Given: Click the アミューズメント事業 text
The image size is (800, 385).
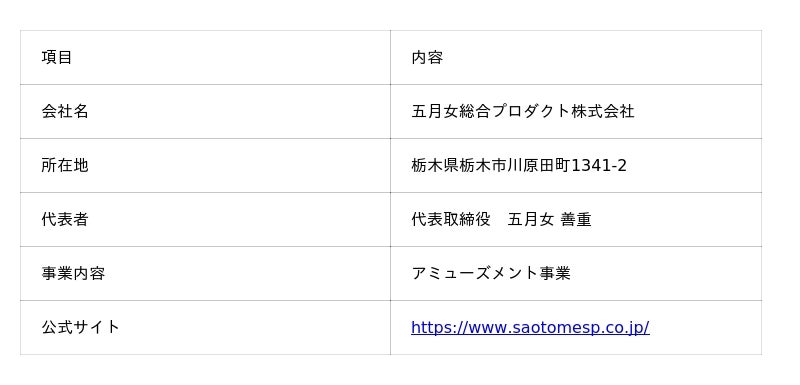Looking at the screenshot, I should coord(491,273).
